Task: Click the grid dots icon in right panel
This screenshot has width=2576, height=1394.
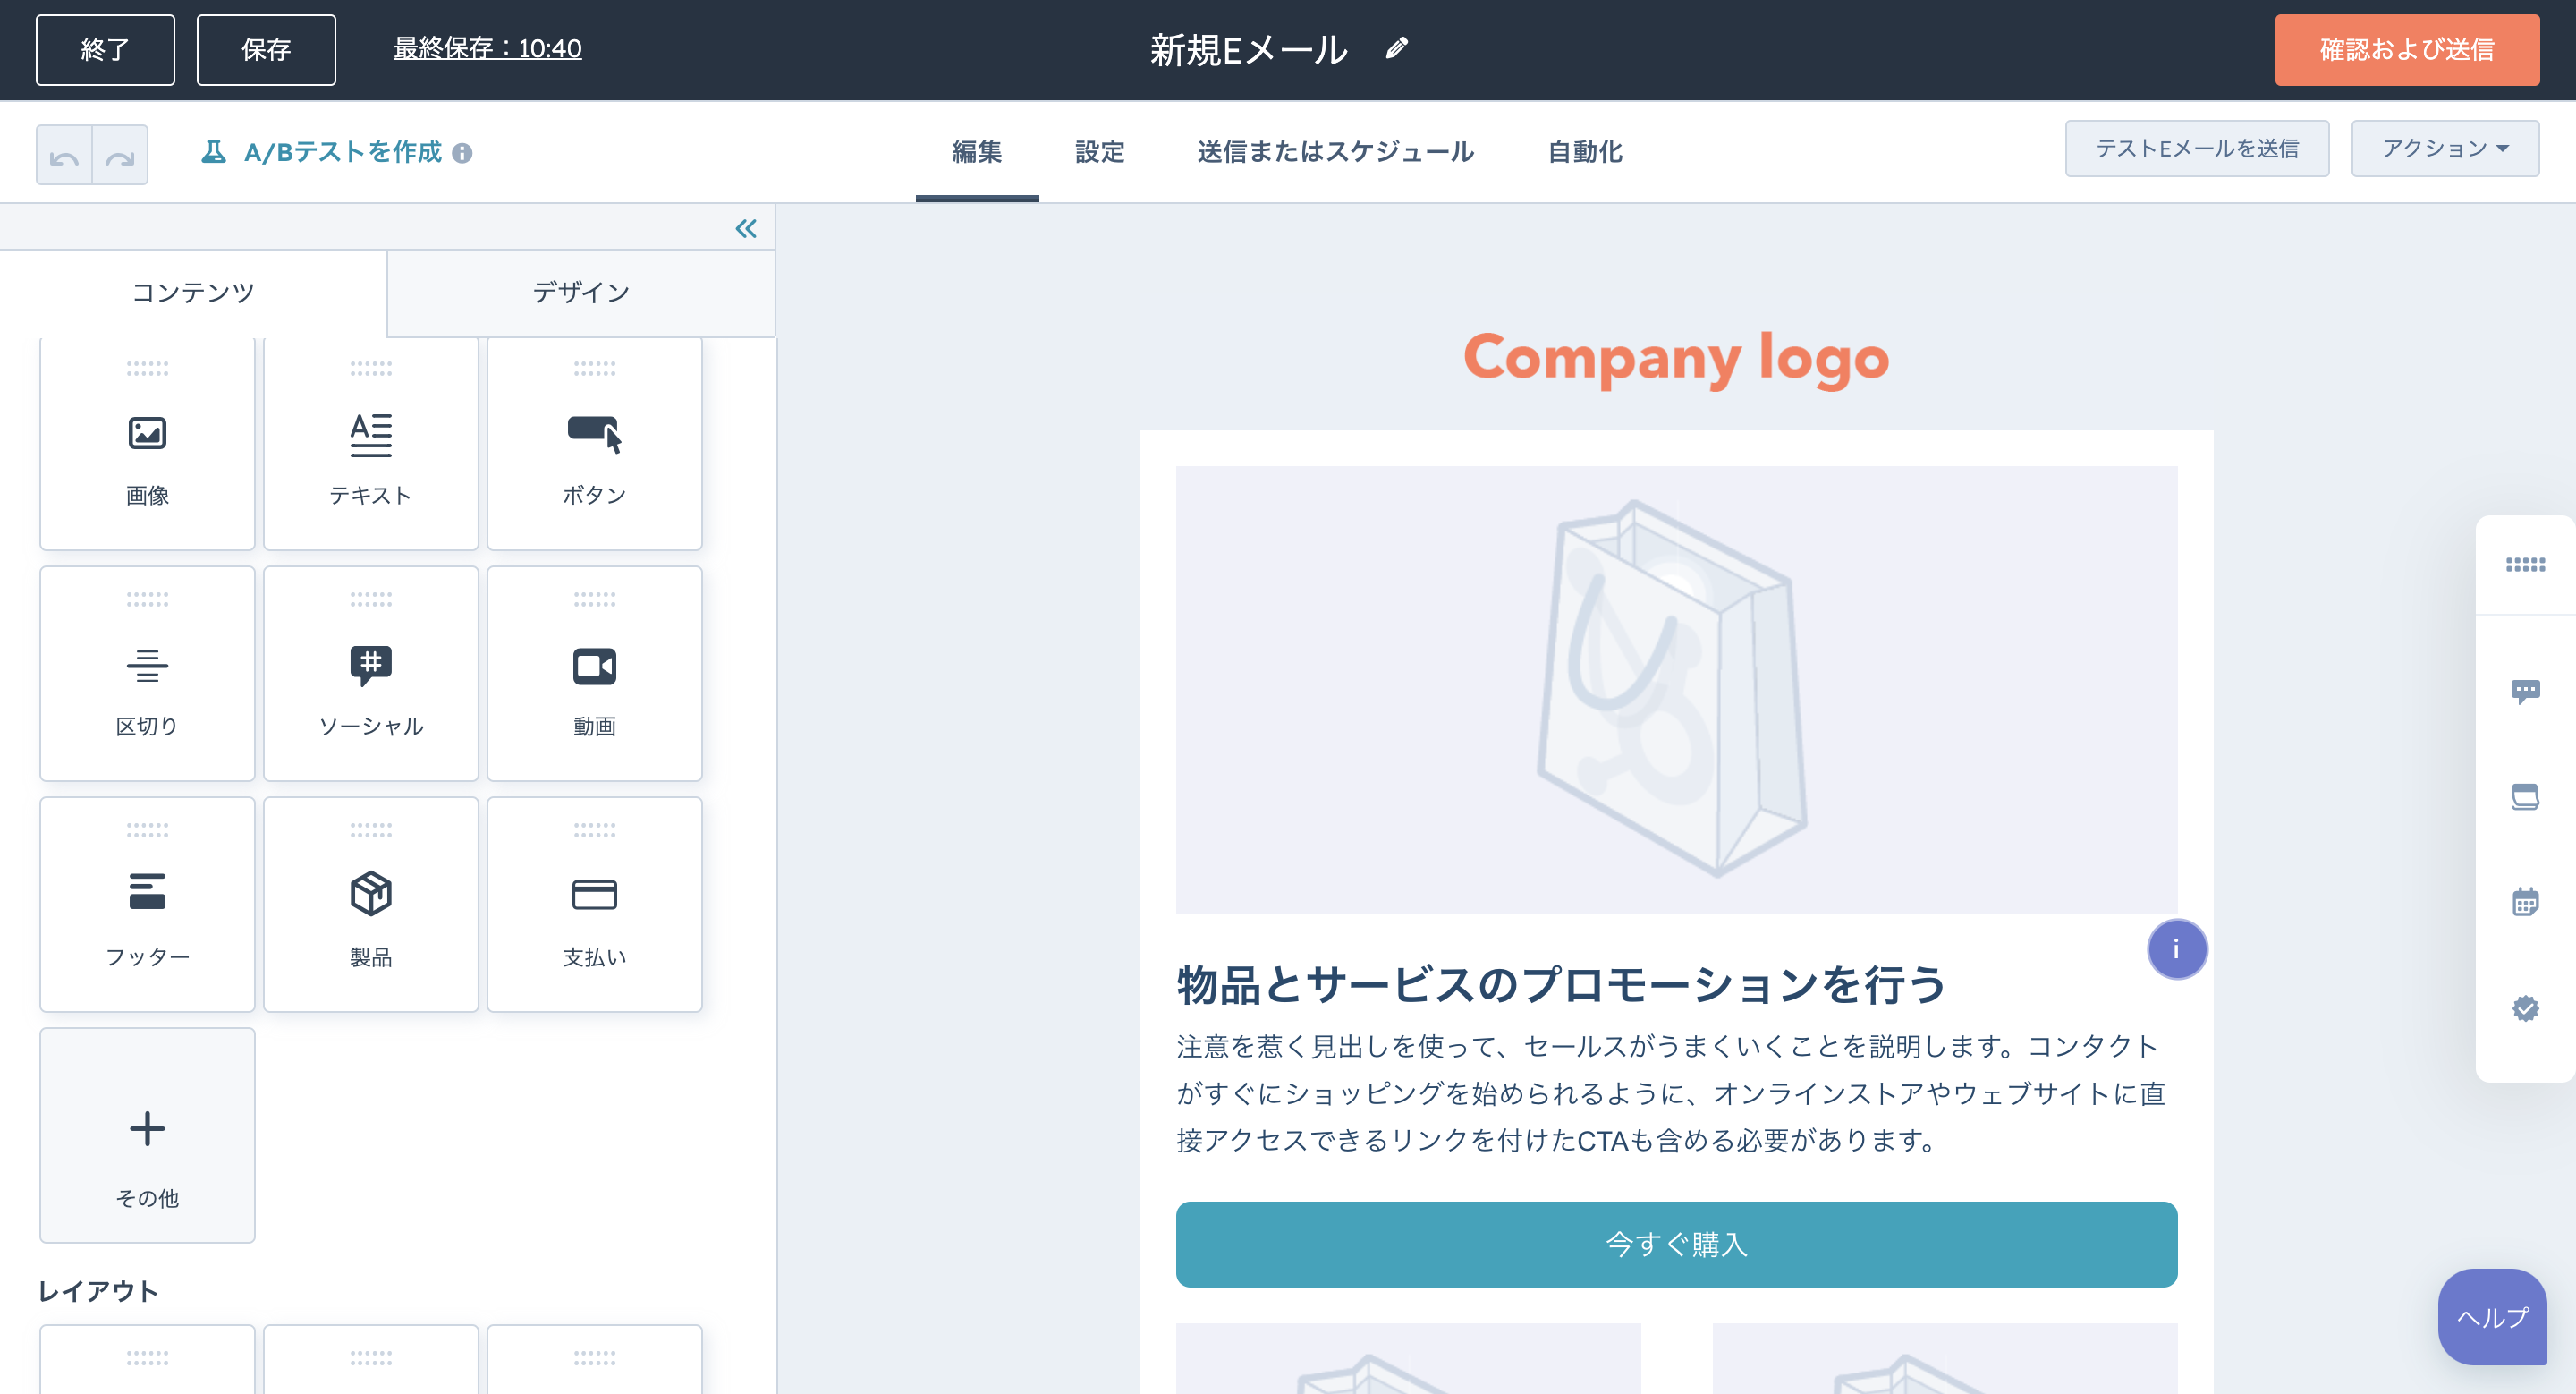Action: pos(2525,565)
